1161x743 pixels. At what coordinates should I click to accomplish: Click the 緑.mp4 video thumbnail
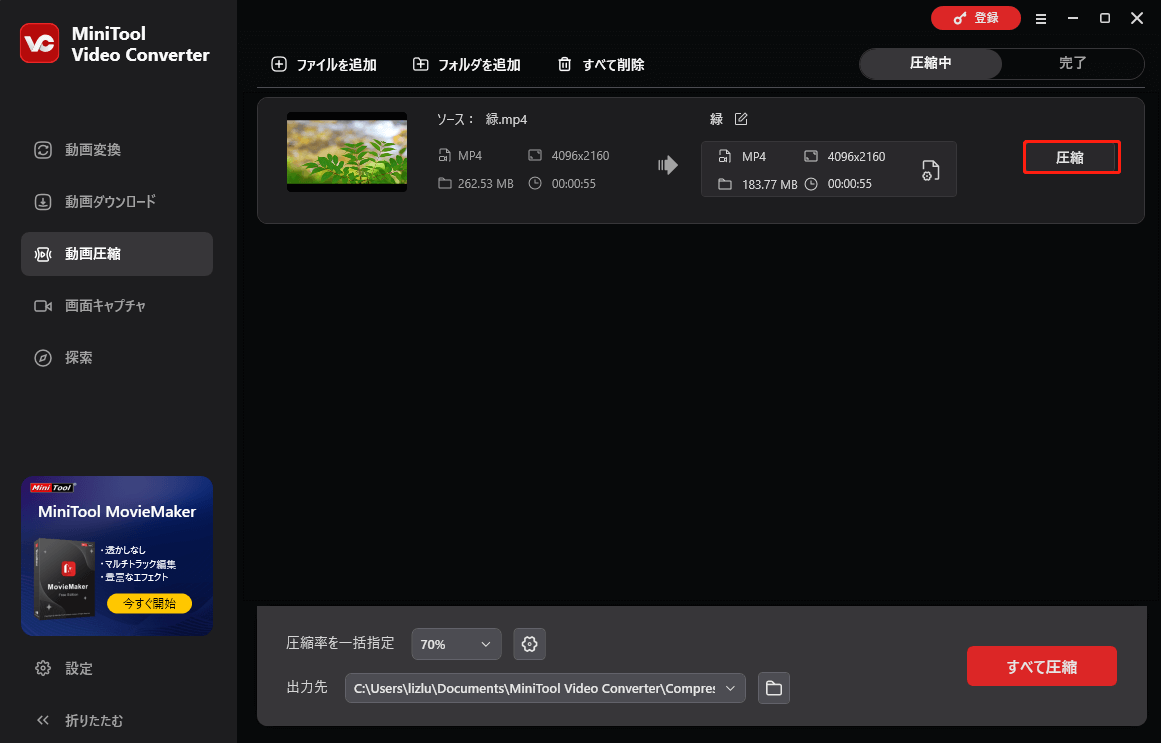tap(347, 152)
